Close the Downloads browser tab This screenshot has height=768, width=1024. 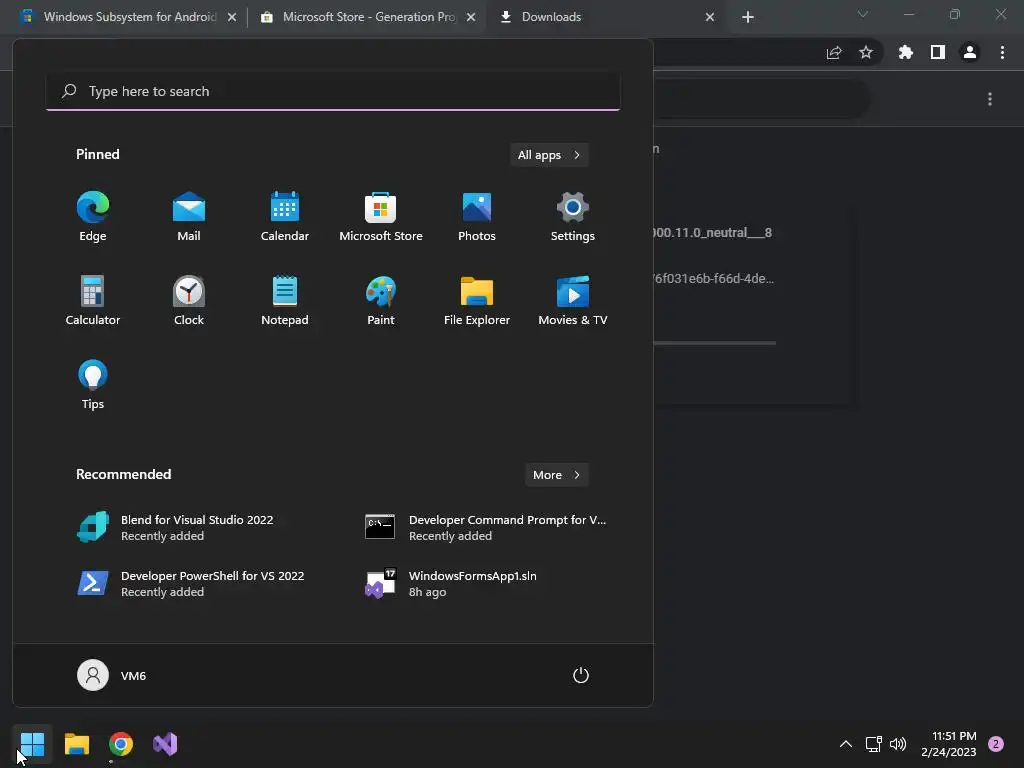(x=710, y=17)
